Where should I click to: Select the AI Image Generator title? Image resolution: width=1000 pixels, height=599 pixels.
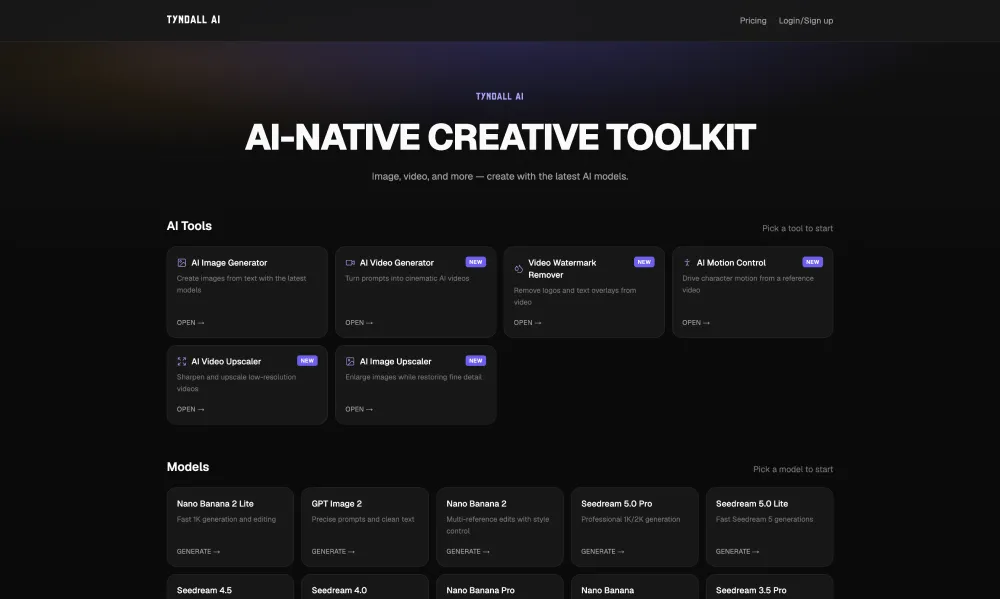coord(229,263)
